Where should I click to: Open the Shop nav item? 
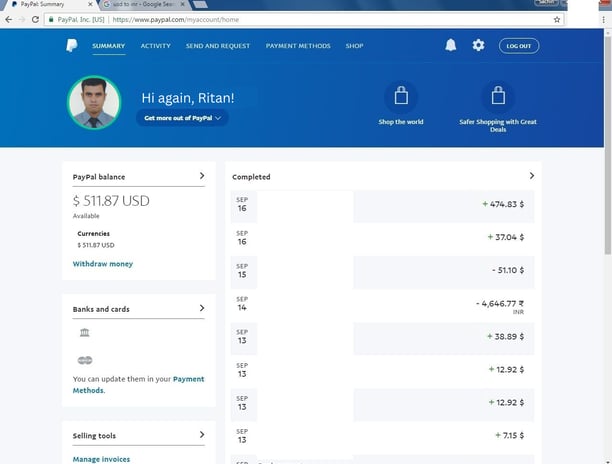354,46
